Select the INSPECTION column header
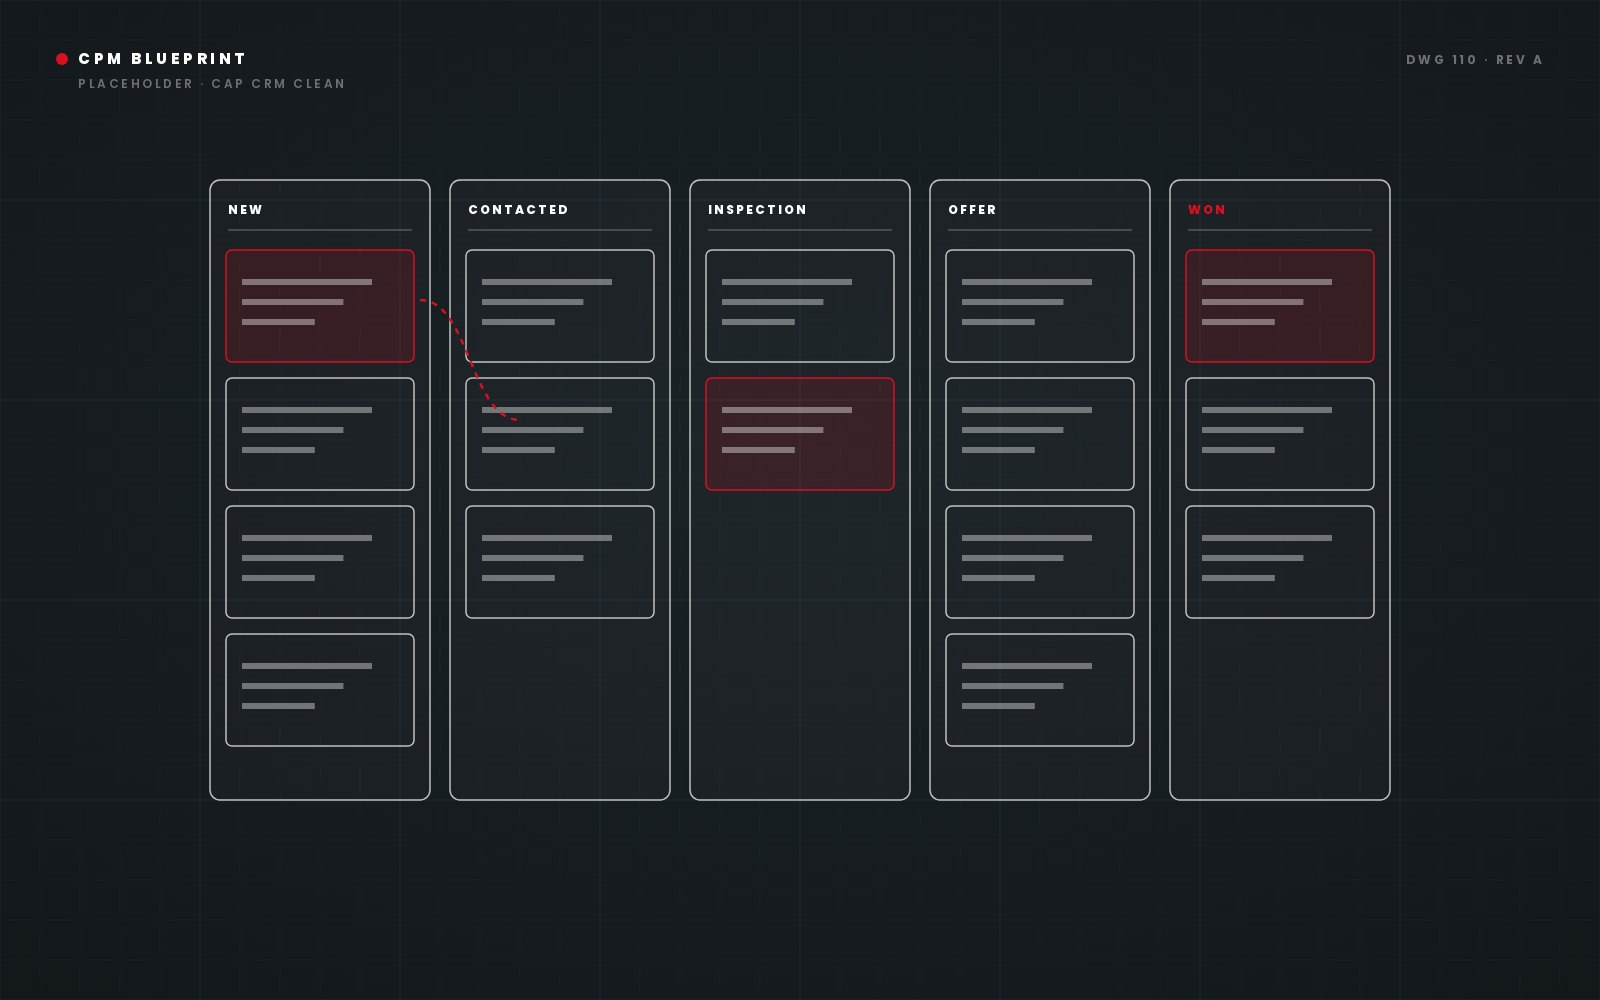The width and height of the screenshot is (1600, 1000). (x=757, y=210)
